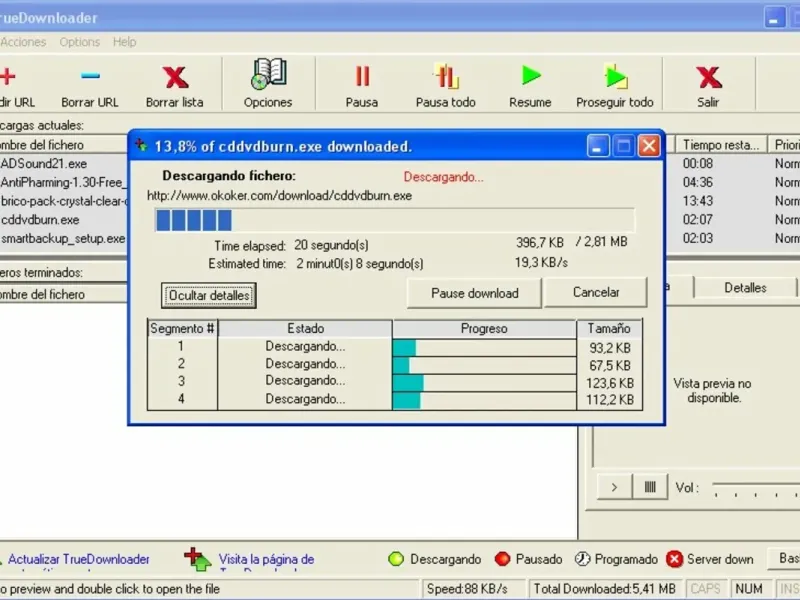Click the terminated files Nombre del fichero header

64,294
